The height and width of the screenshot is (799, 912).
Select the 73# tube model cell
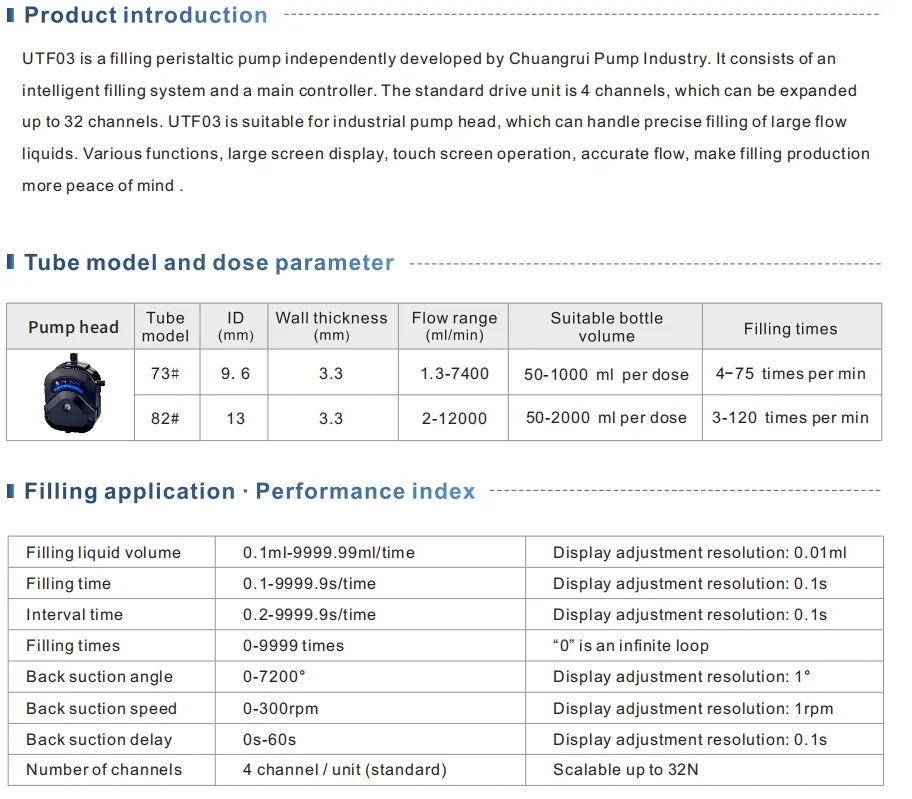click(165, 373)
